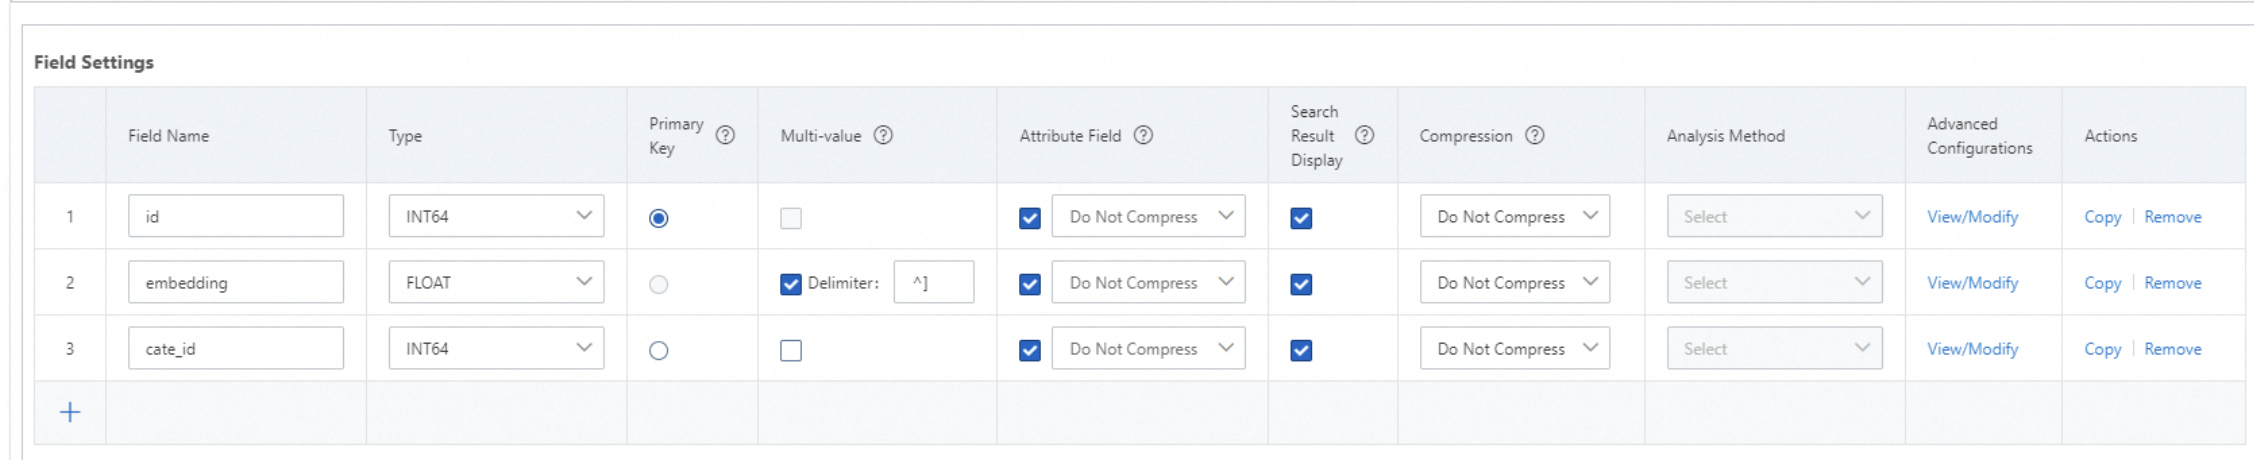
Task: Open Type dropdown for embedding field
Action: click(496, 283)
